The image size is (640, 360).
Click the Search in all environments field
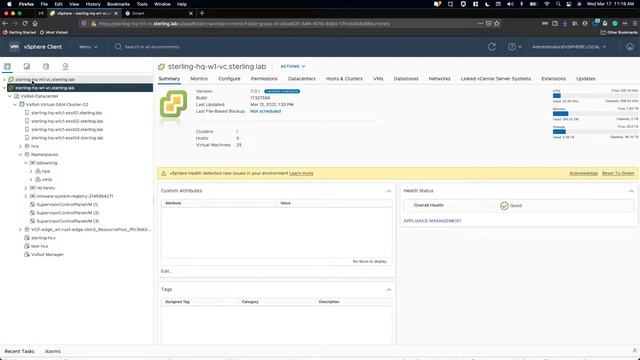[152, 47]
